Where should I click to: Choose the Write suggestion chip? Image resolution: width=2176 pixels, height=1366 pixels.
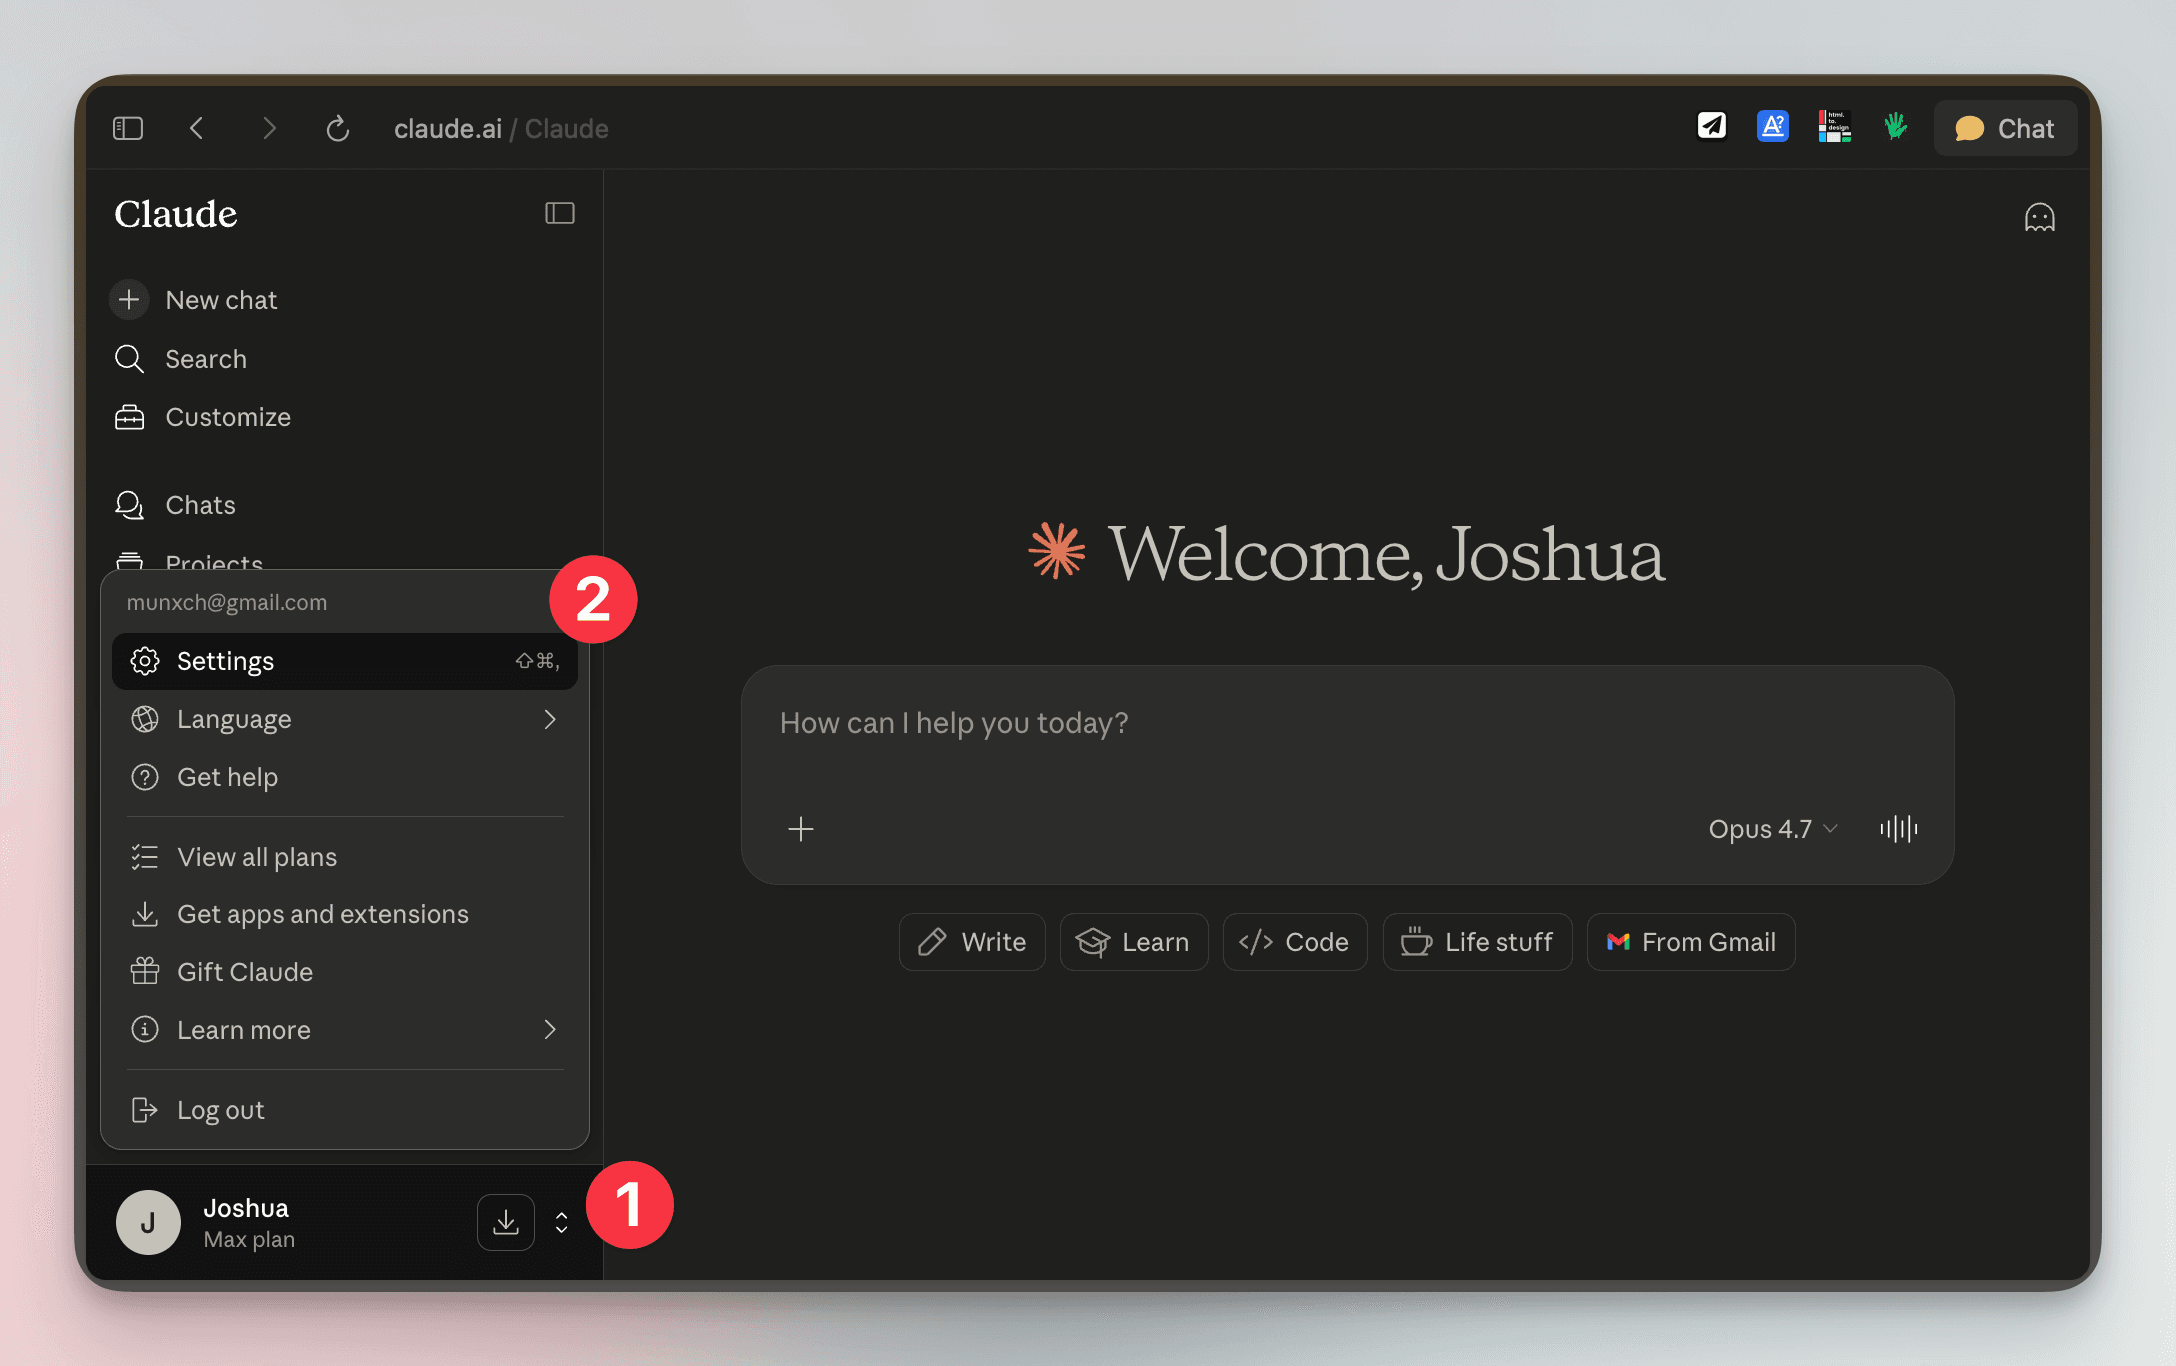click(972, 942)
